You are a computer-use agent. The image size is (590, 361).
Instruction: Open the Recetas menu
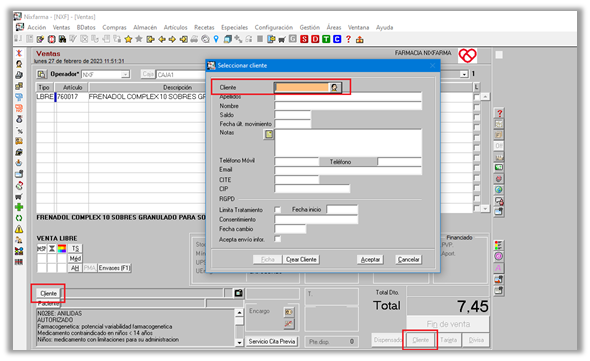pyautogui.click(x=204, y=27)
